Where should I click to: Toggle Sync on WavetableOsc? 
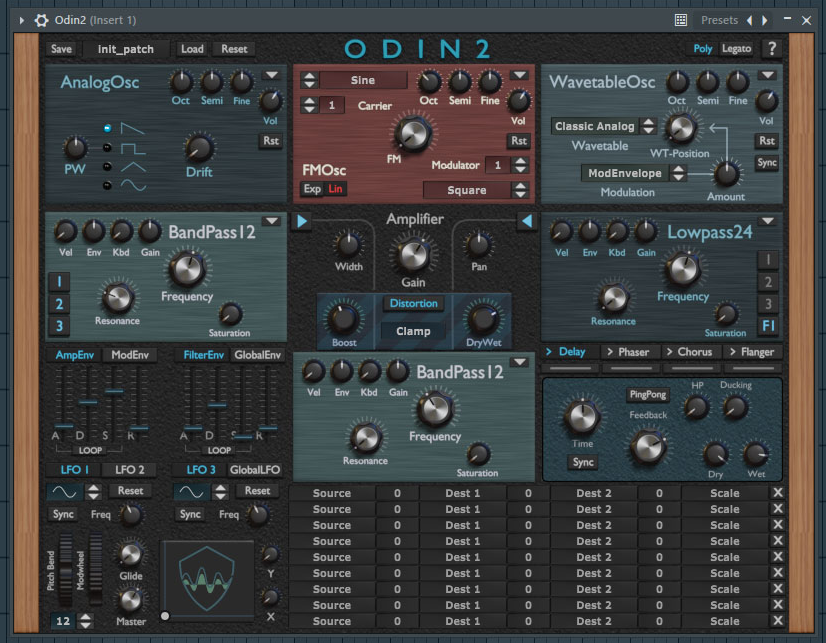(766, 163)
